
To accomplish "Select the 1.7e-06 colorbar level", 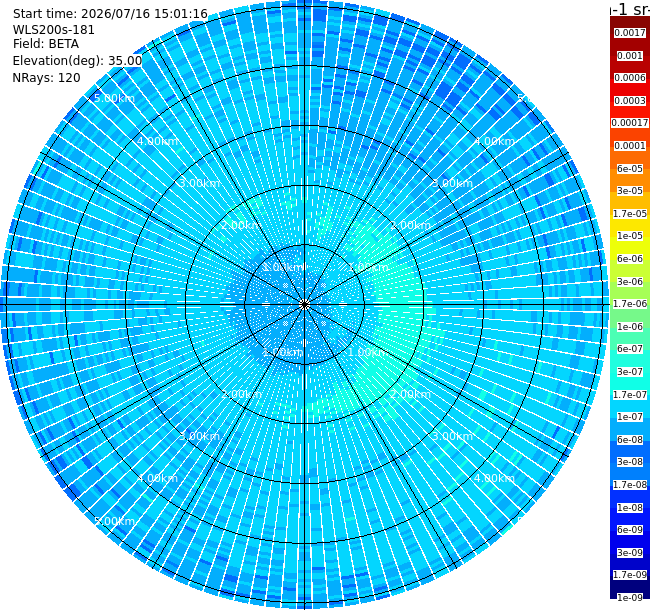I will [630, 304].
